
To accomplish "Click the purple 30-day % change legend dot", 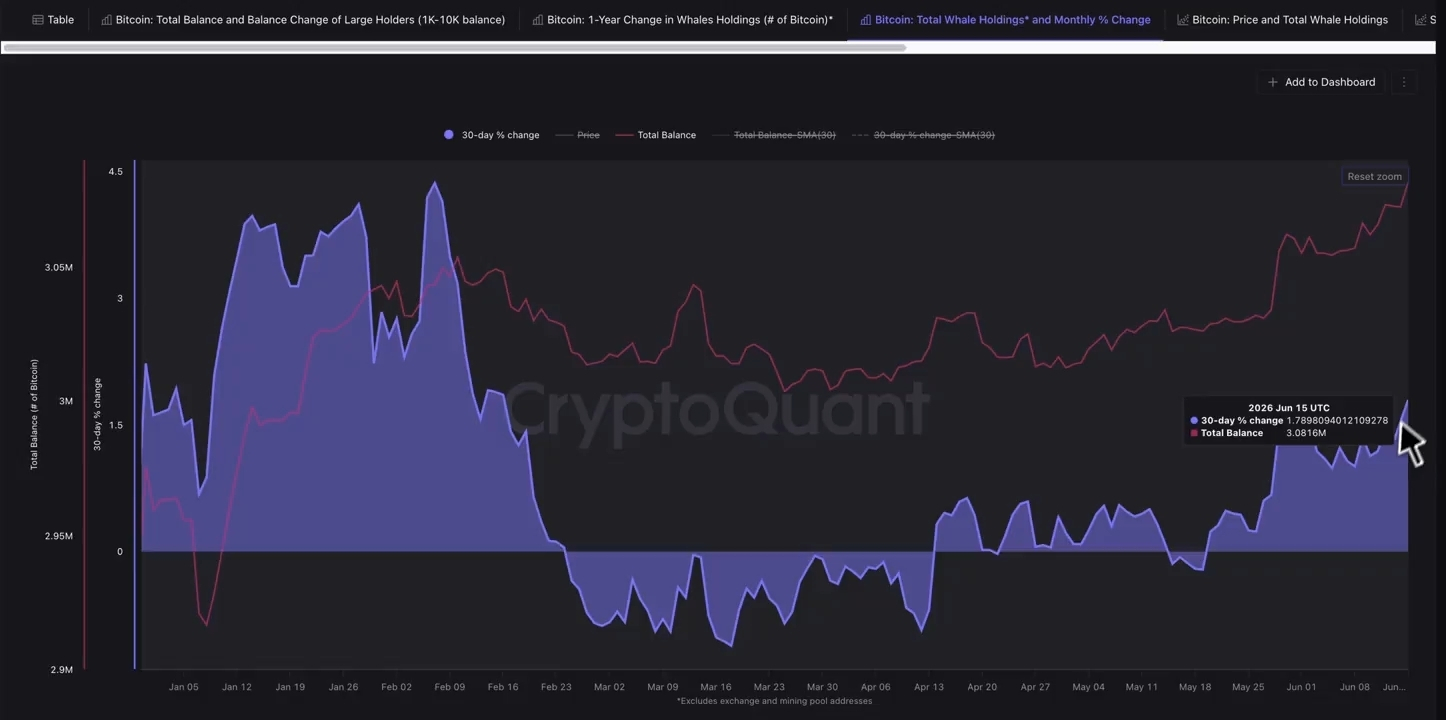I will 449,135.
